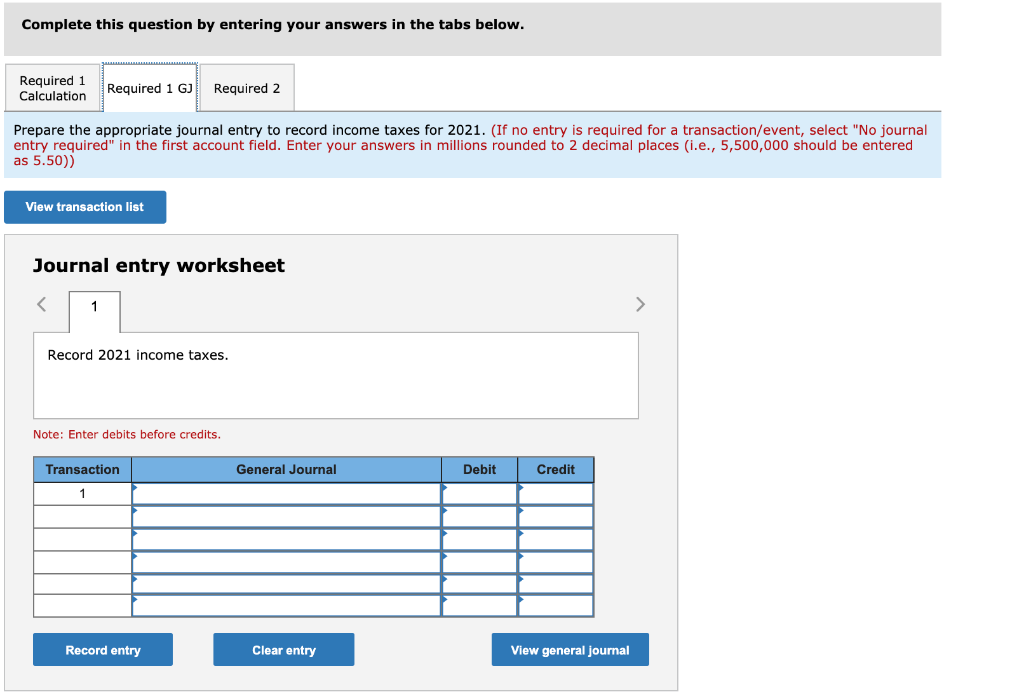
Task: Go to next journal entry with right chevron
Action: tap(640, 304)
